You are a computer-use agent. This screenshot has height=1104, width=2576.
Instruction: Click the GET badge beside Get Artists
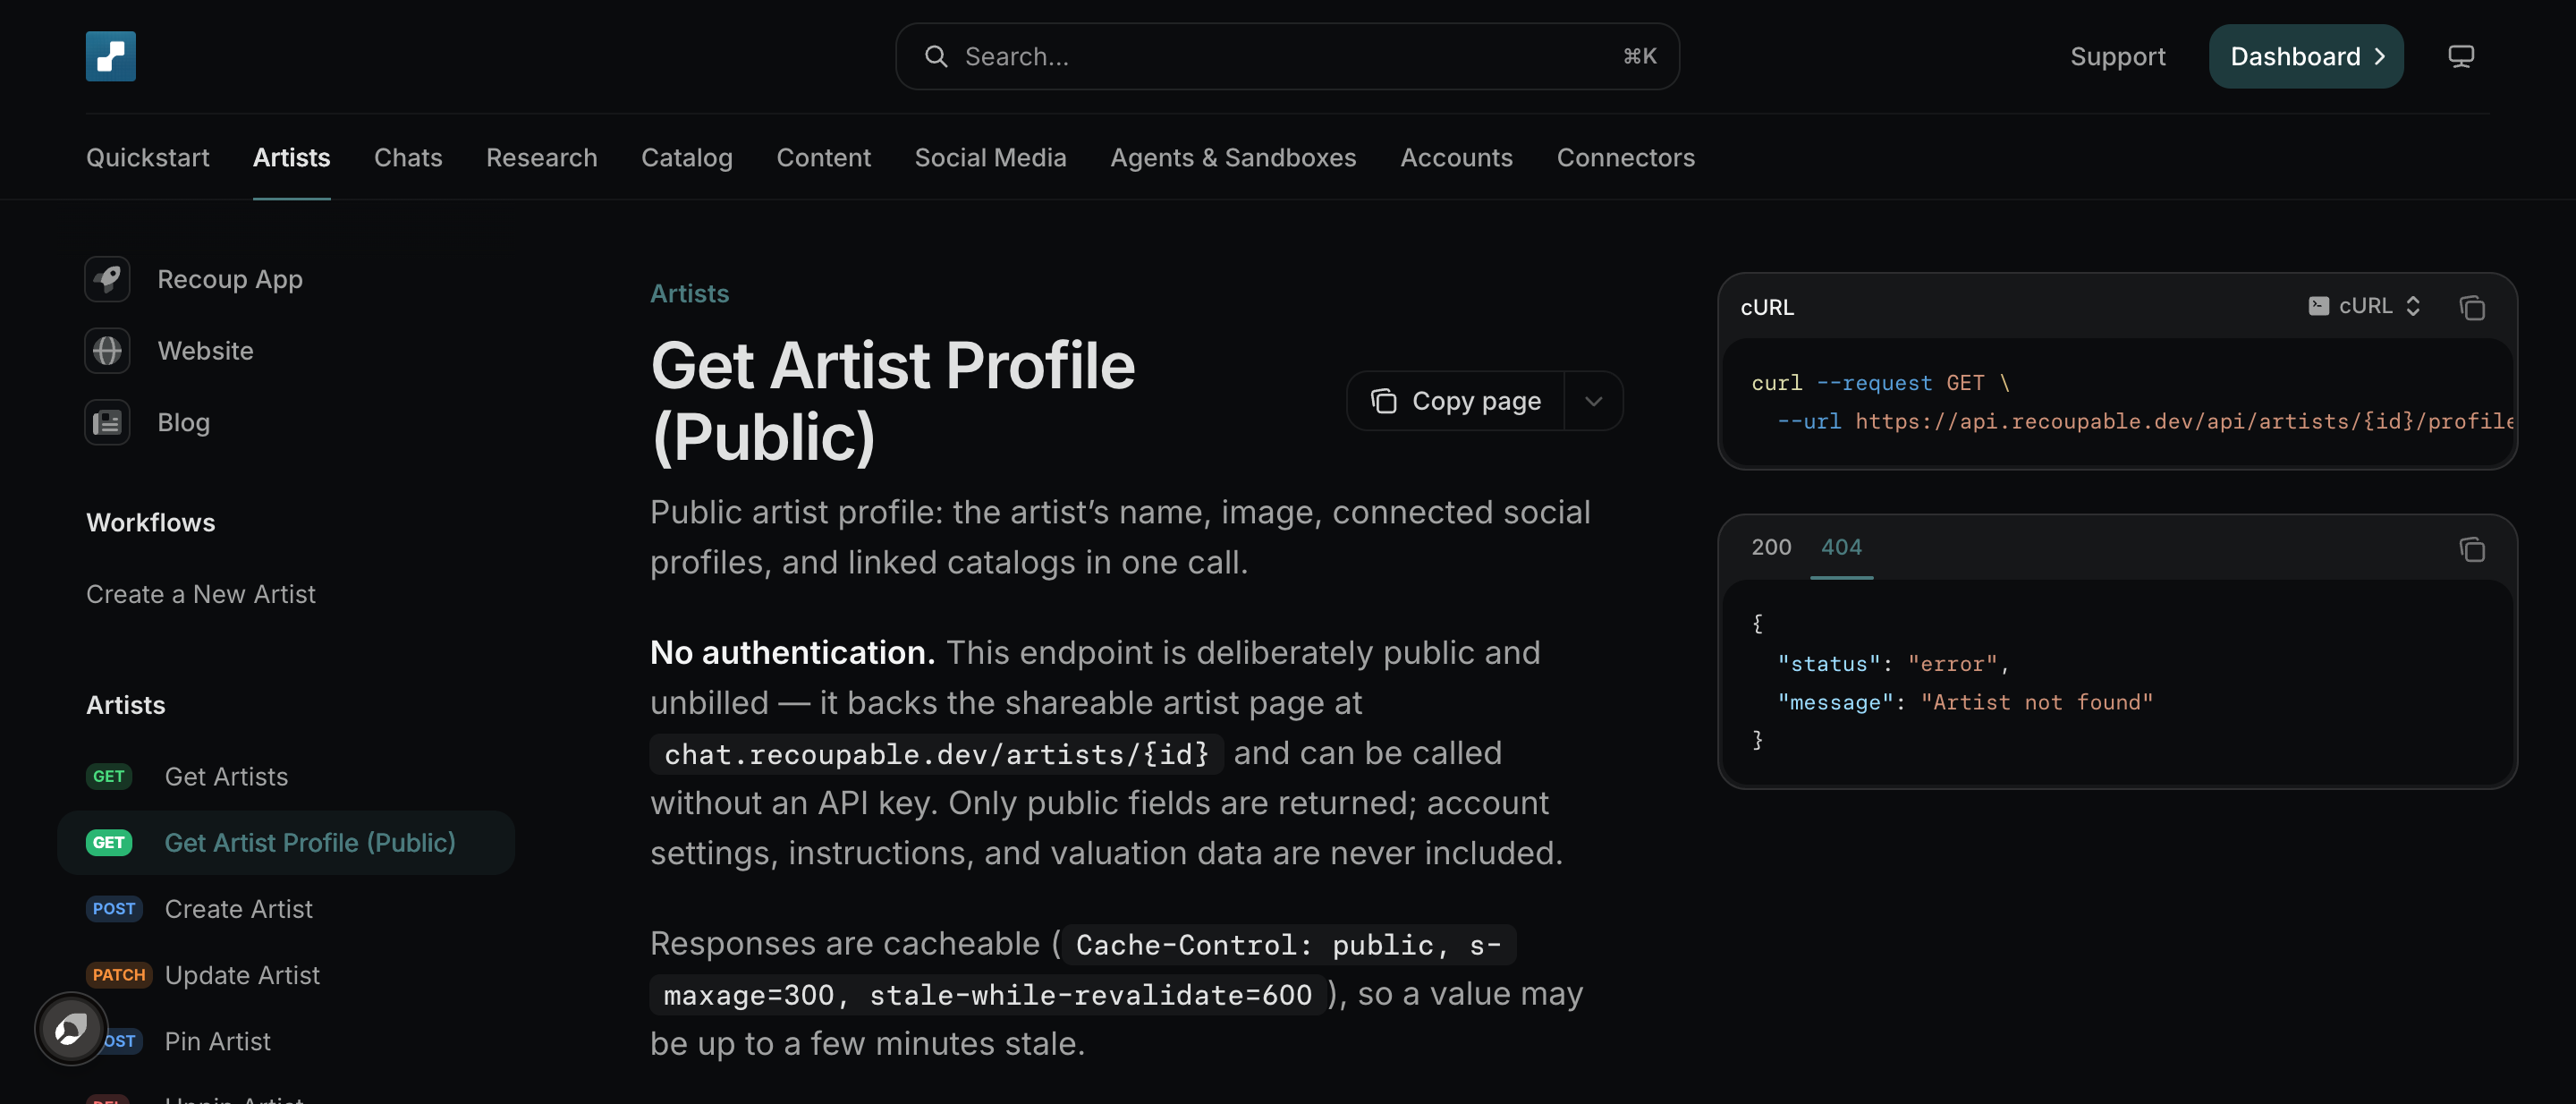click(x=109, y=777)
